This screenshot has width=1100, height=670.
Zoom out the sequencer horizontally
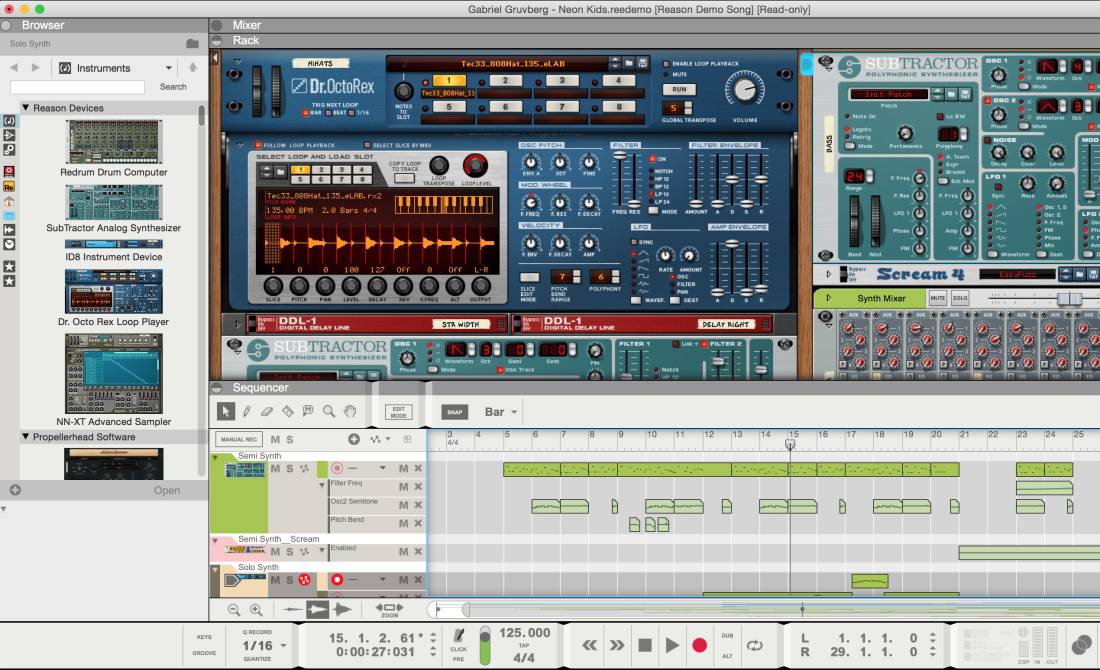point(234,610)
